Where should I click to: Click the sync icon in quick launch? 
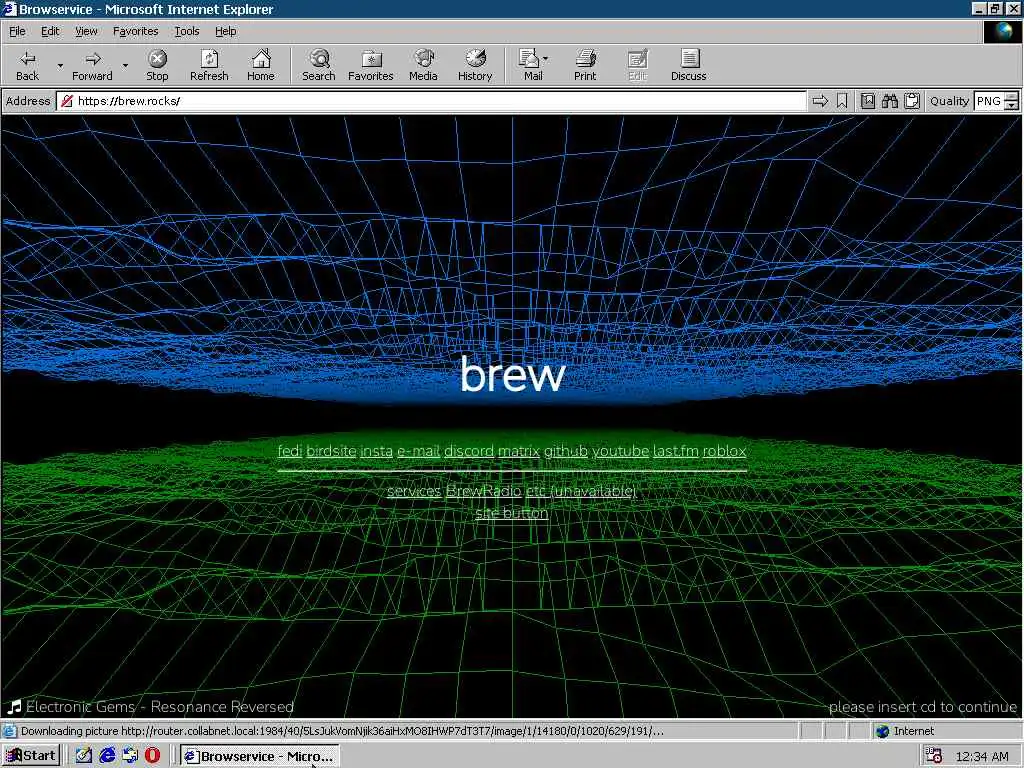[x=130, y=756]
